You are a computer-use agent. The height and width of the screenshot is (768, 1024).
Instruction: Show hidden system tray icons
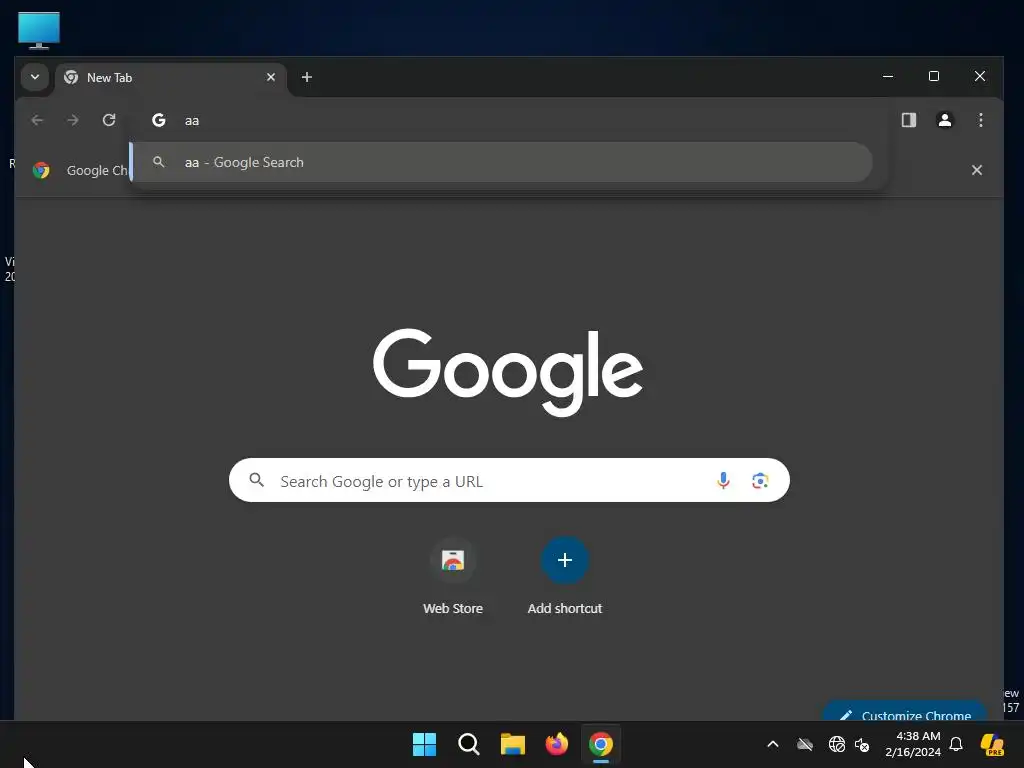773,744
